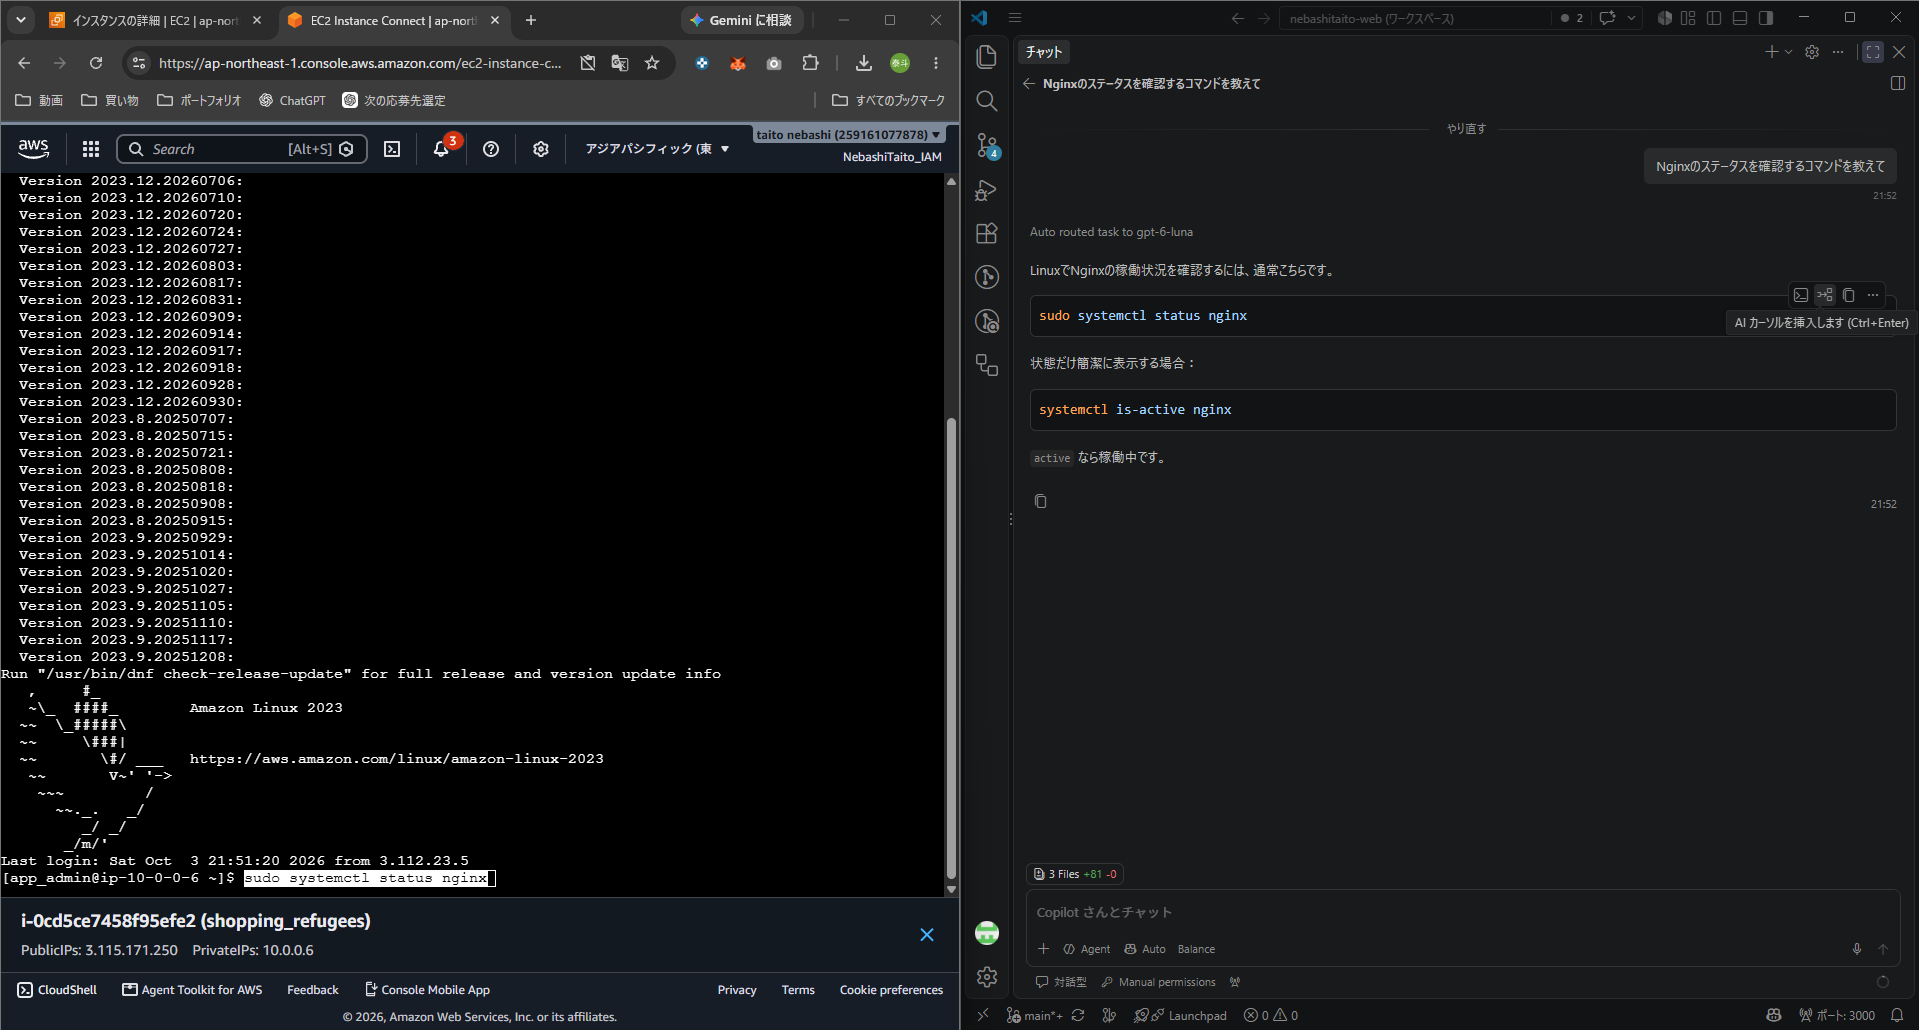Toggle primary side bar layout button
1919x1030 pixels.
pyautogui.click(x=1714, y=18)
